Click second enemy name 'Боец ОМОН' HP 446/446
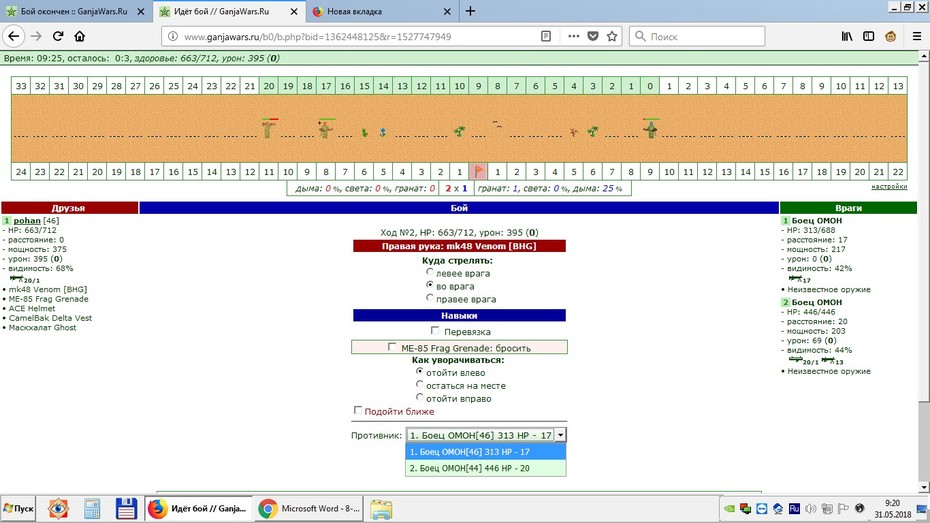Viewport: 930px width, 523px height. pos(816,302)
